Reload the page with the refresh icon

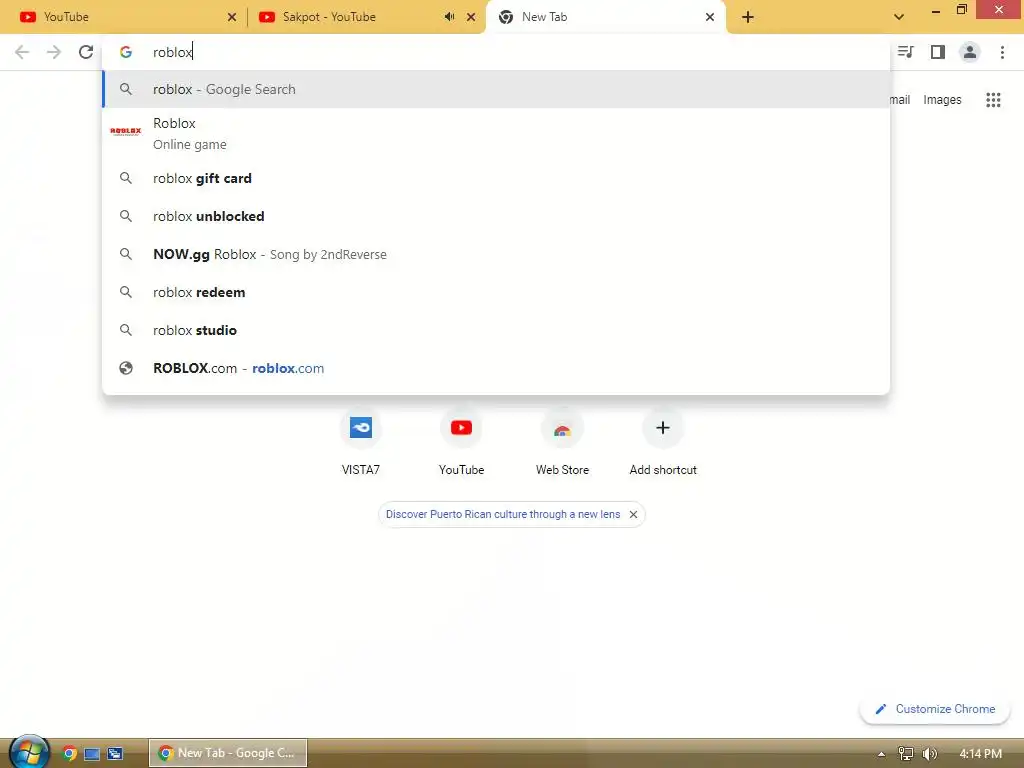pyautogui.click(x=86, y=52)
